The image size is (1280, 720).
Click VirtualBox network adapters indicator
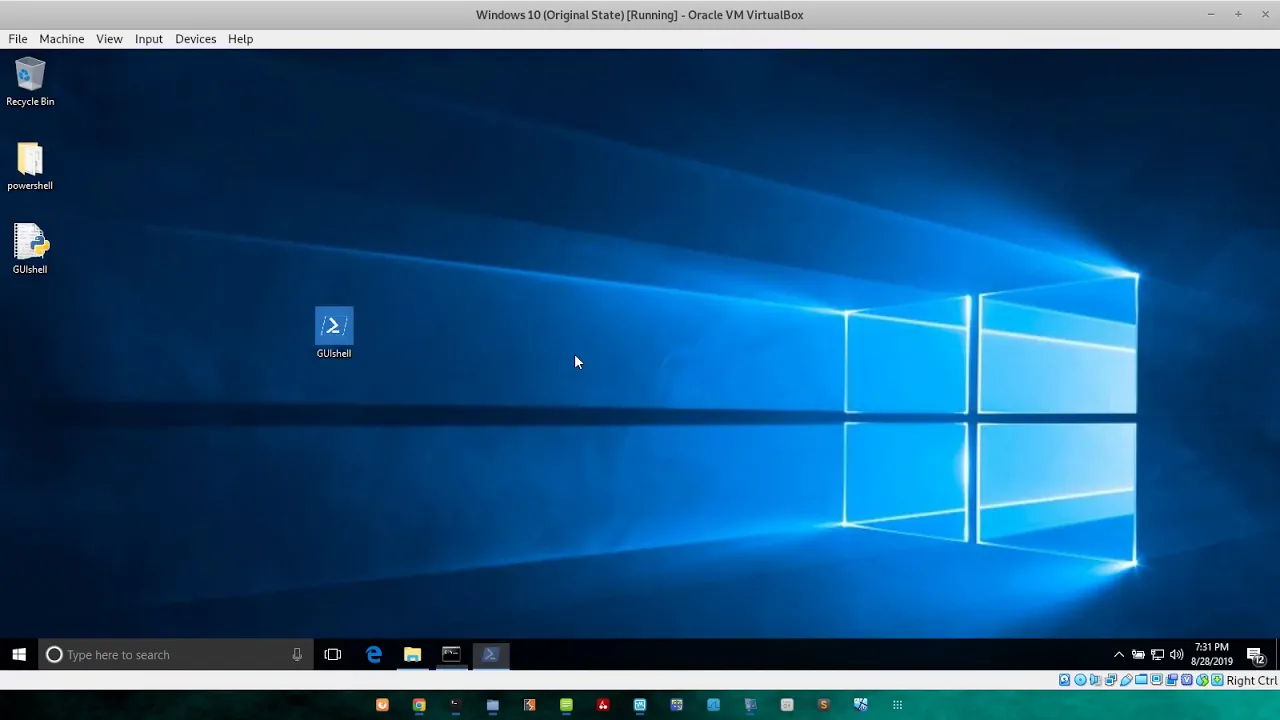(1110, 680)
